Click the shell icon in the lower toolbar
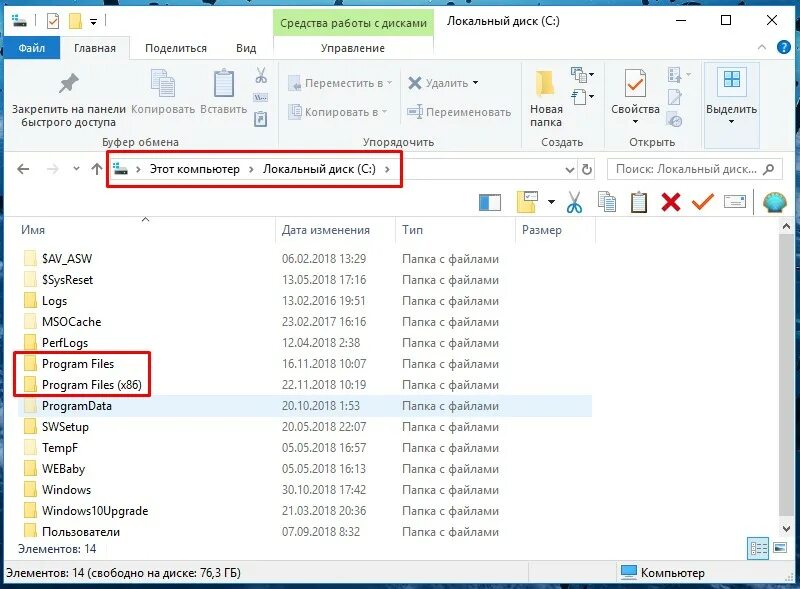 tap(774, 202)
